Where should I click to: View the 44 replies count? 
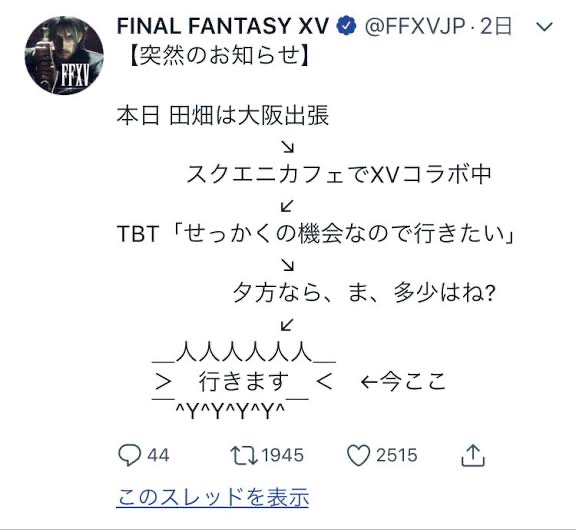158,455
